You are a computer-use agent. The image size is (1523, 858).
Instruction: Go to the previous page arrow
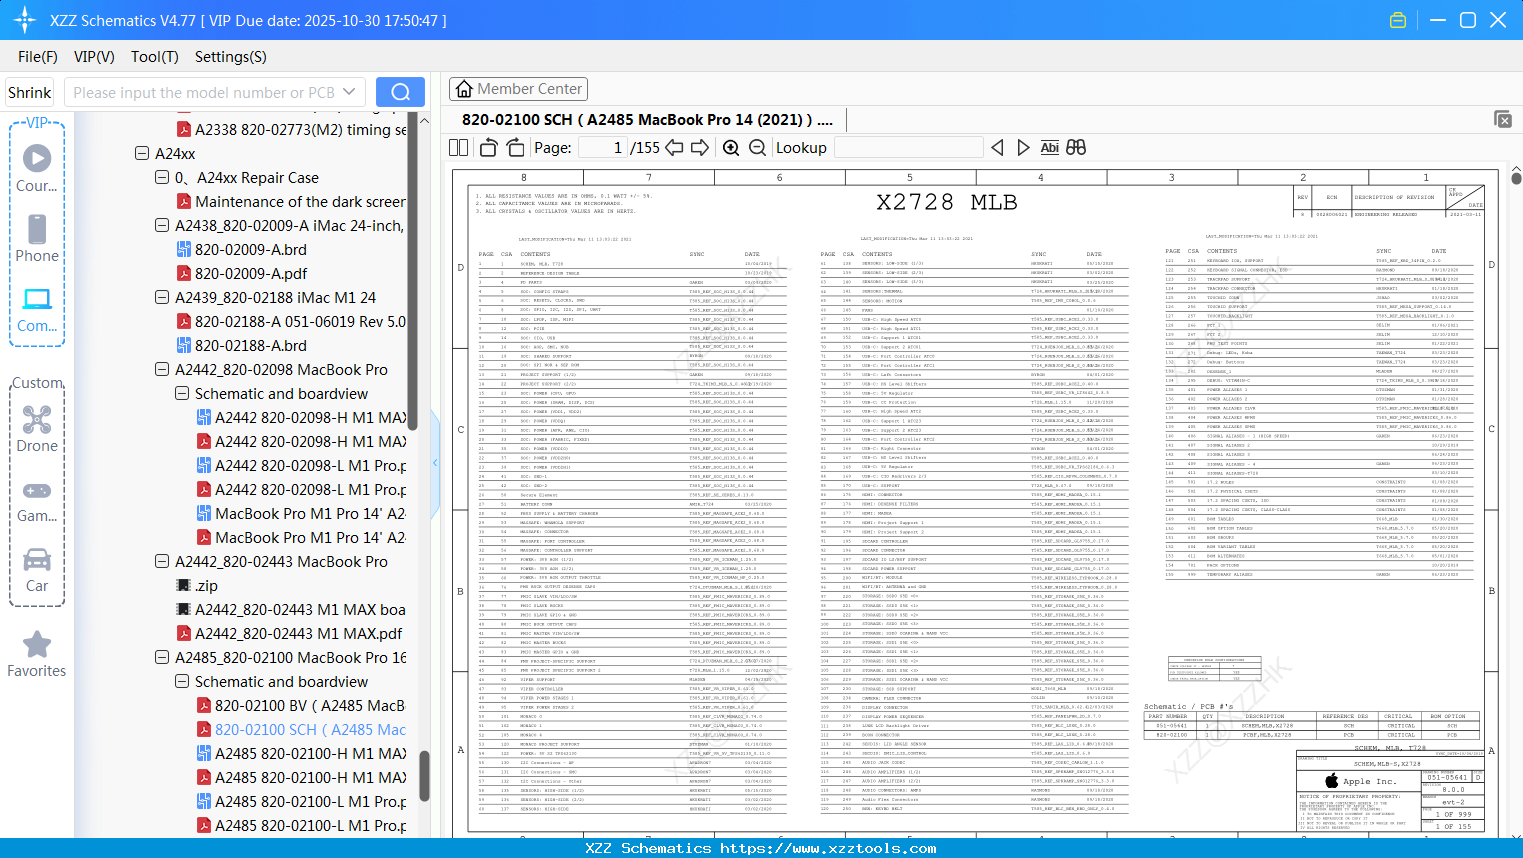click(674, 148)
